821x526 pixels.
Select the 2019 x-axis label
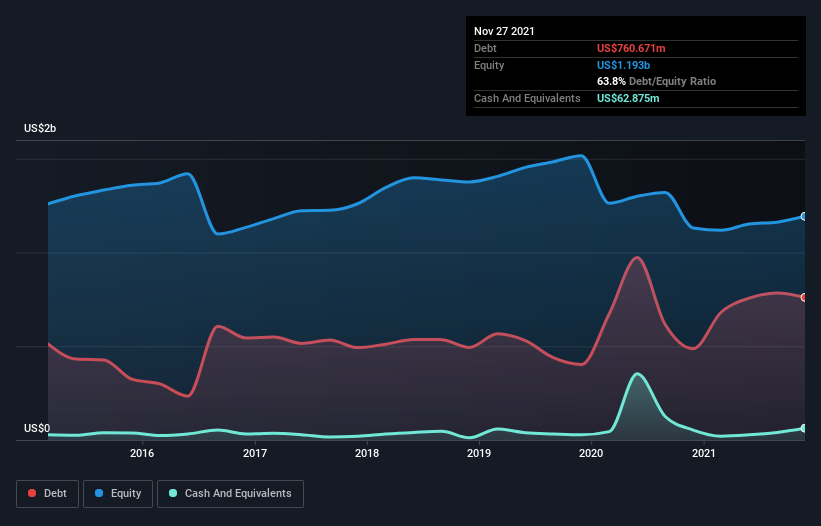click(479, 453)
